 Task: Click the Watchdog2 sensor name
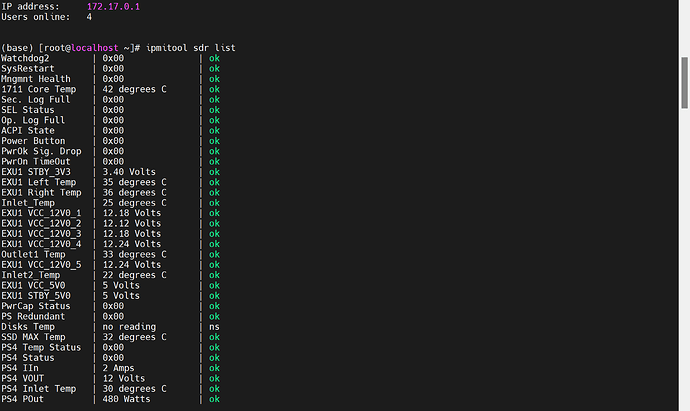point(28,58)
